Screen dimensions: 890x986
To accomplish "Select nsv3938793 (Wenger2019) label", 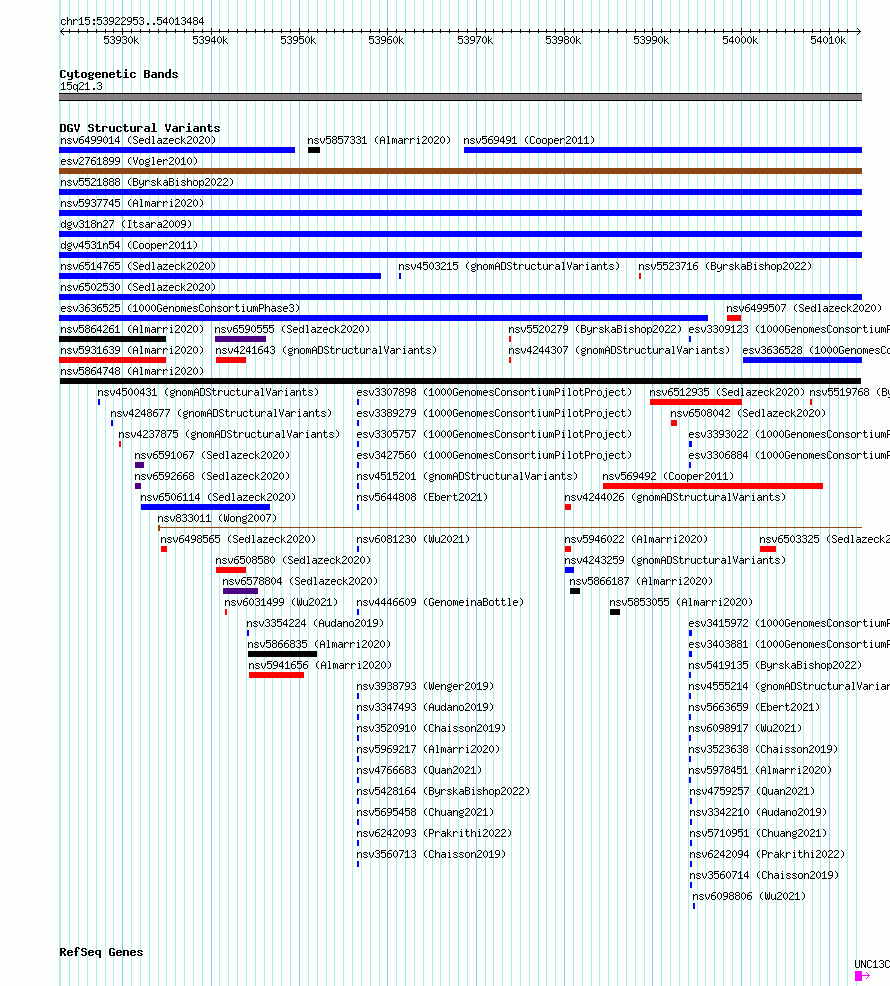I will [425, 686].
